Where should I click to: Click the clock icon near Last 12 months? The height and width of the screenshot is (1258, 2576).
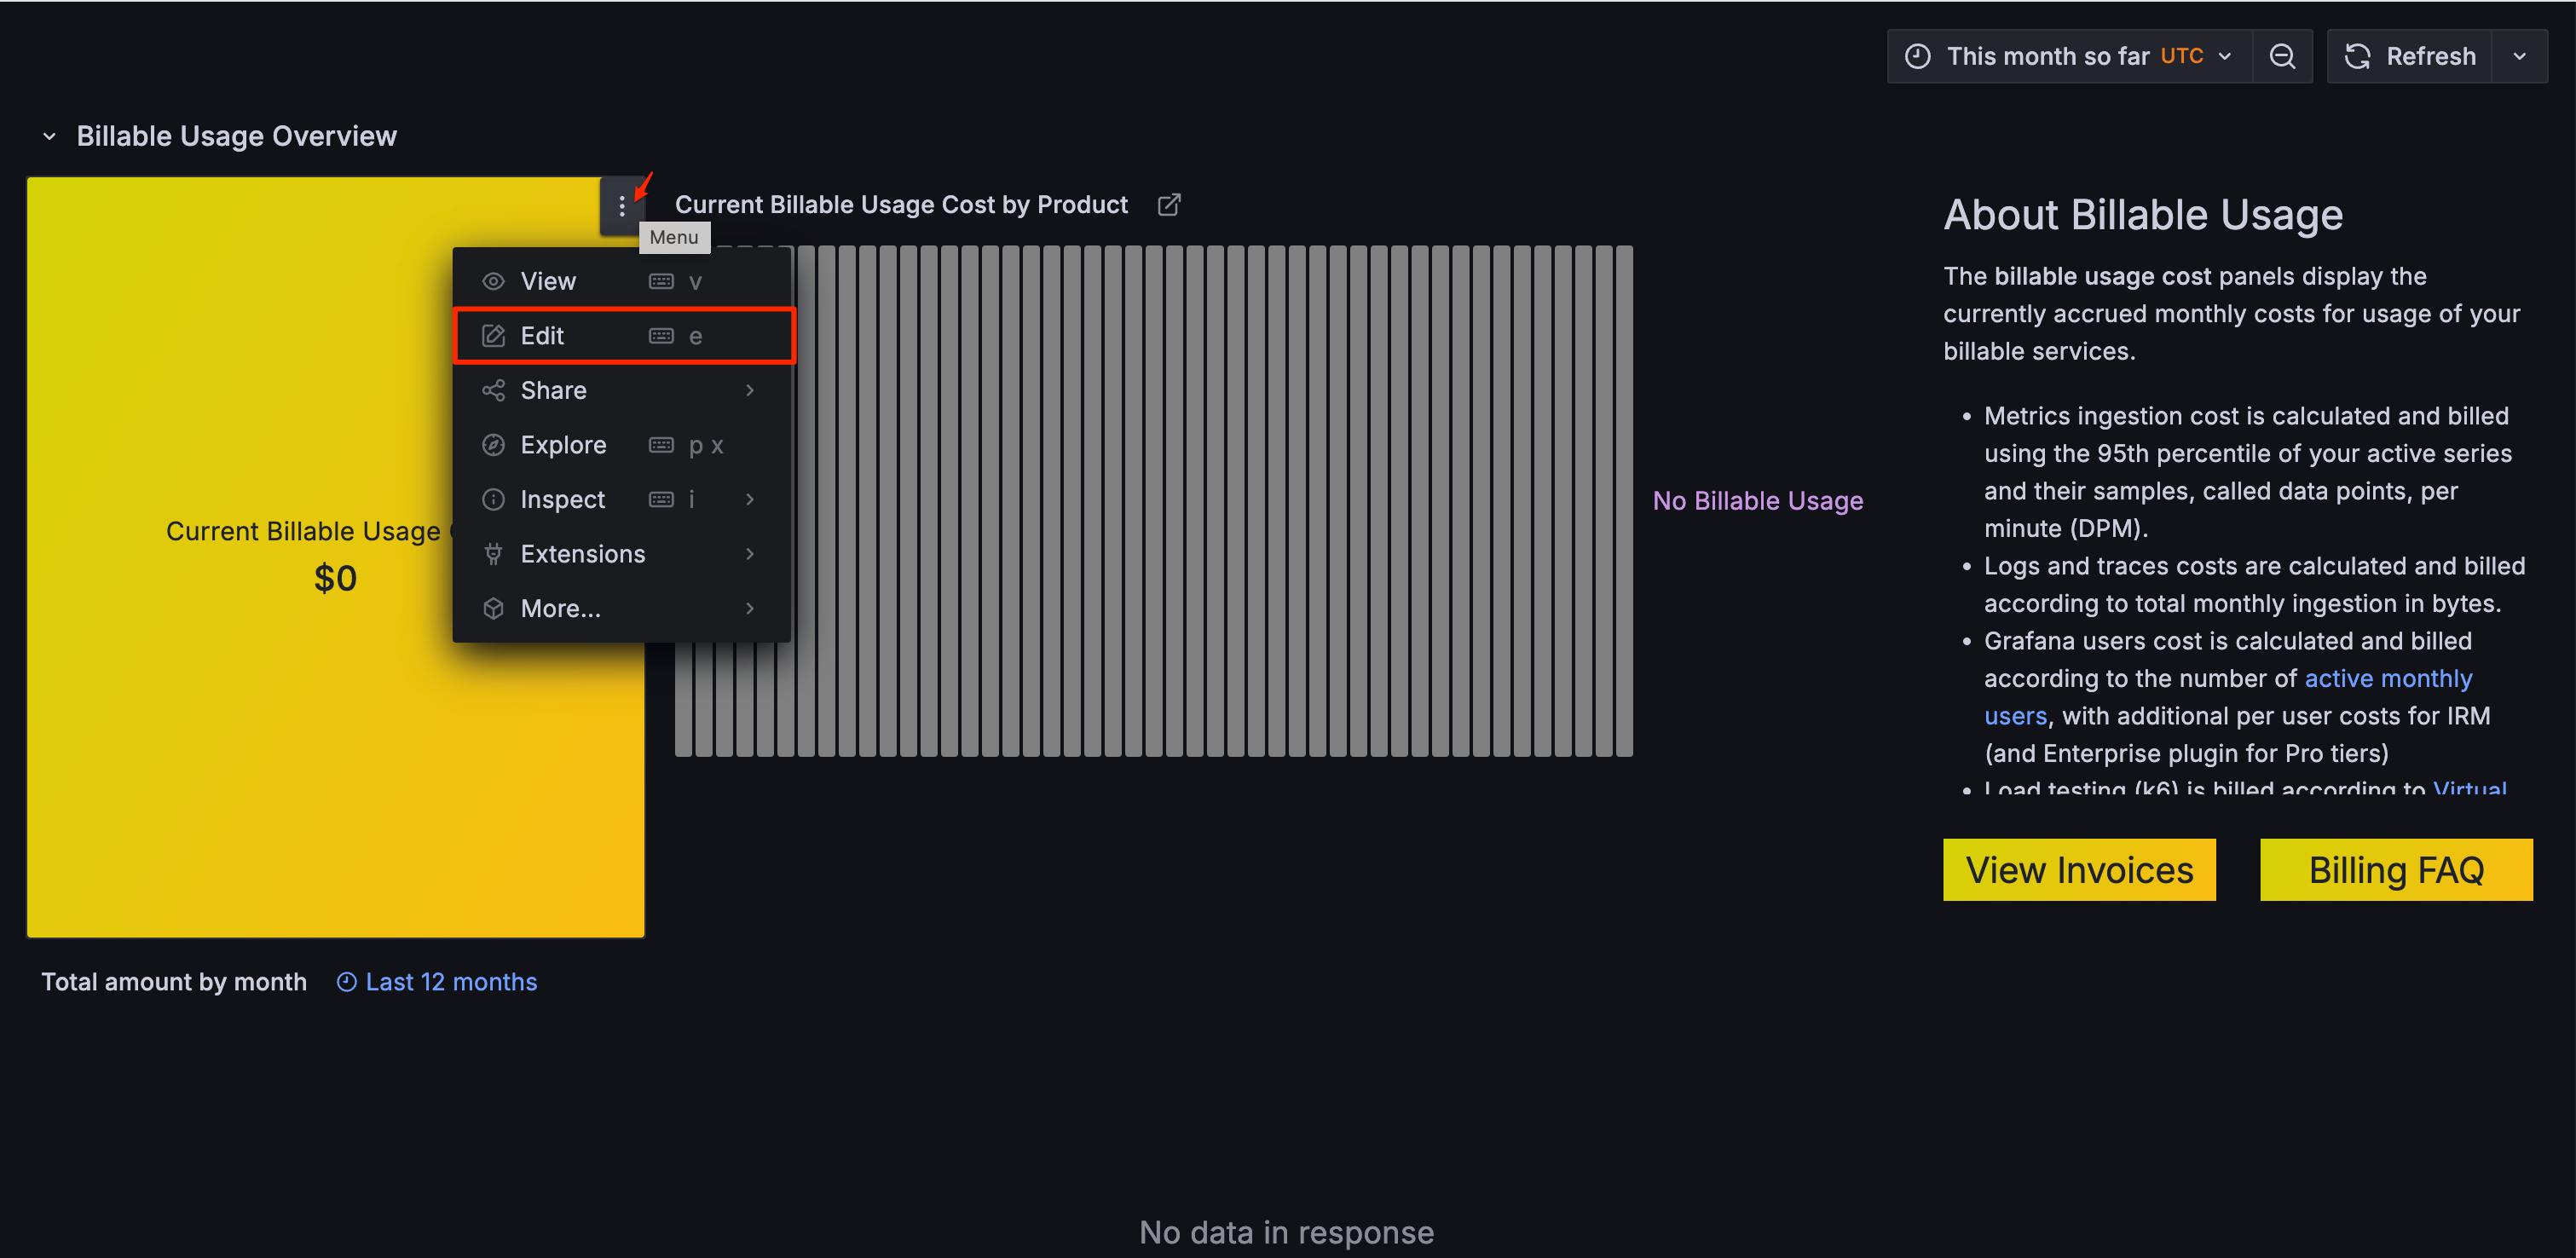346,981
